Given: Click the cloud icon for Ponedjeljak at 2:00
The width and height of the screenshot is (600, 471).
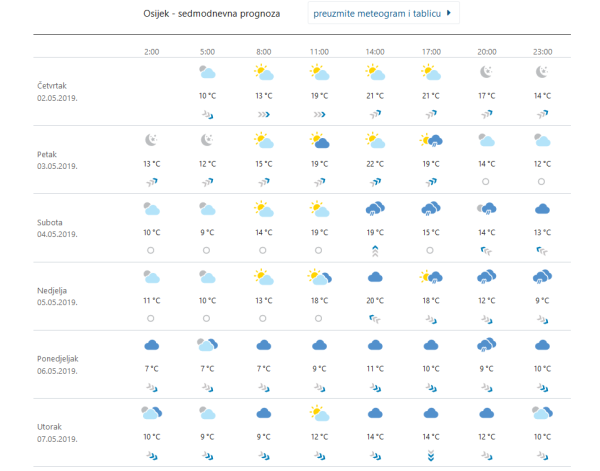Looking at the screenshot, I should click(x=151, y=345).
